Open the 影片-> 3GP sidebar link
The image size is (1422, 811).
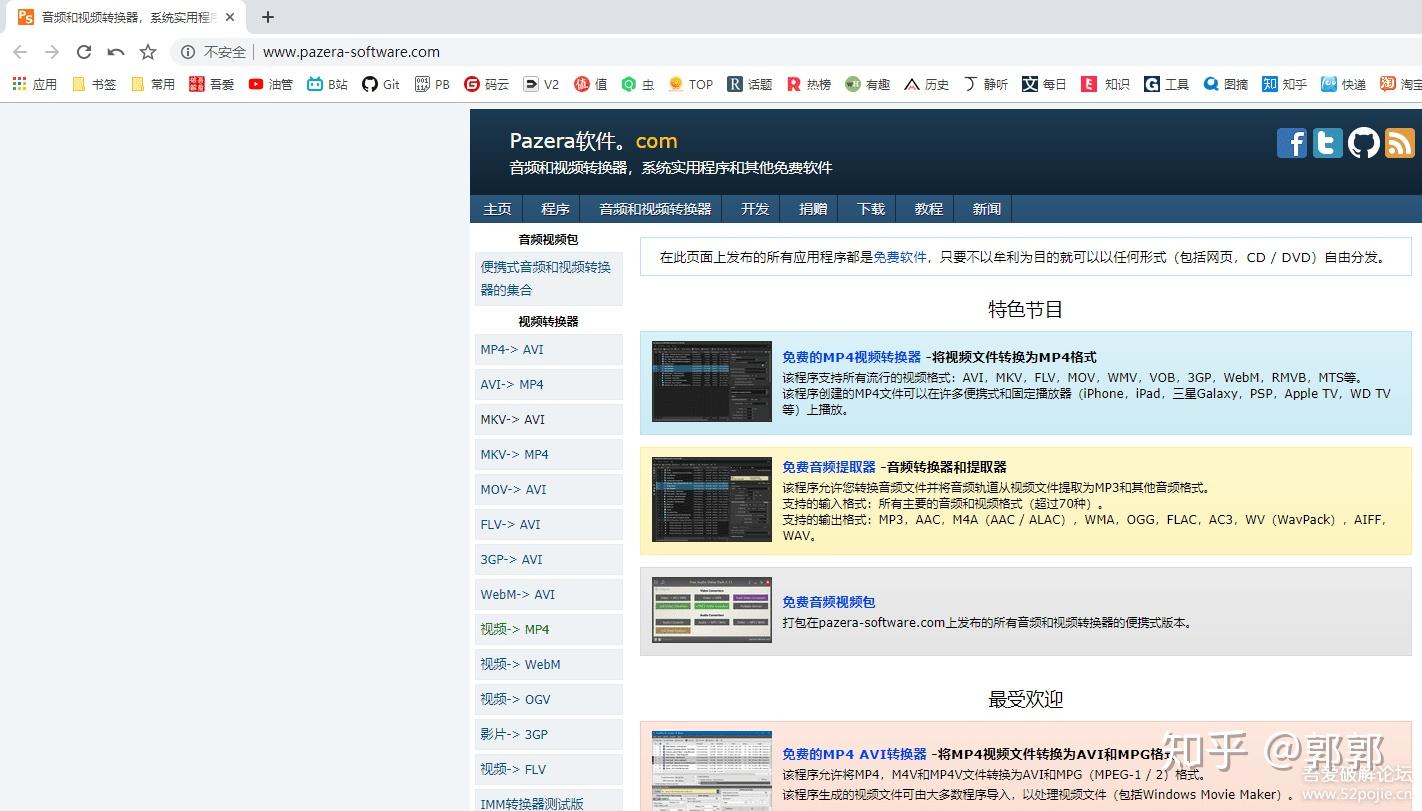[x=548, y=735]
